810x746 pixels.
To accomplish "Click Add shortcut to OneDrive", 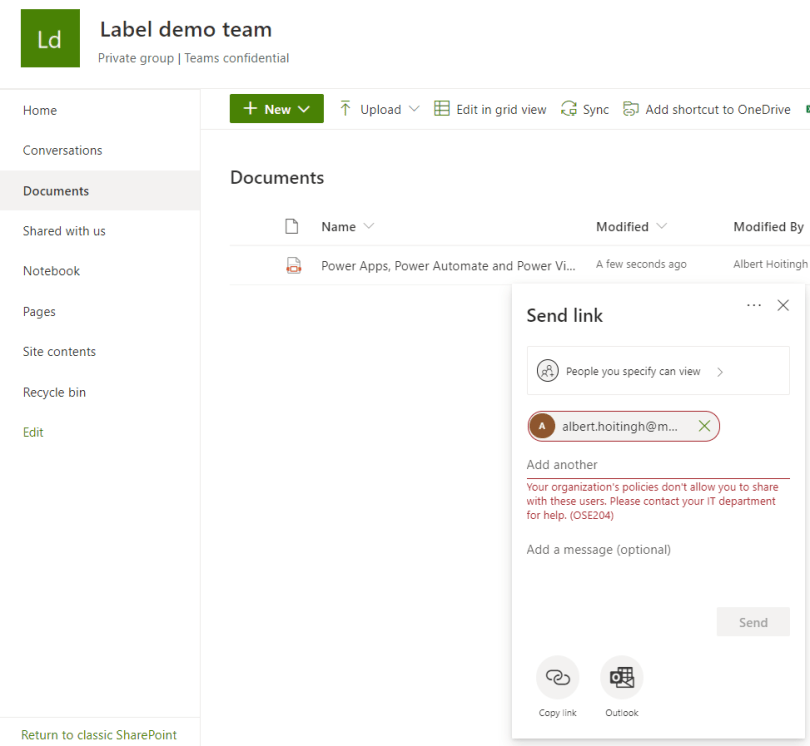I will point(706,109).
